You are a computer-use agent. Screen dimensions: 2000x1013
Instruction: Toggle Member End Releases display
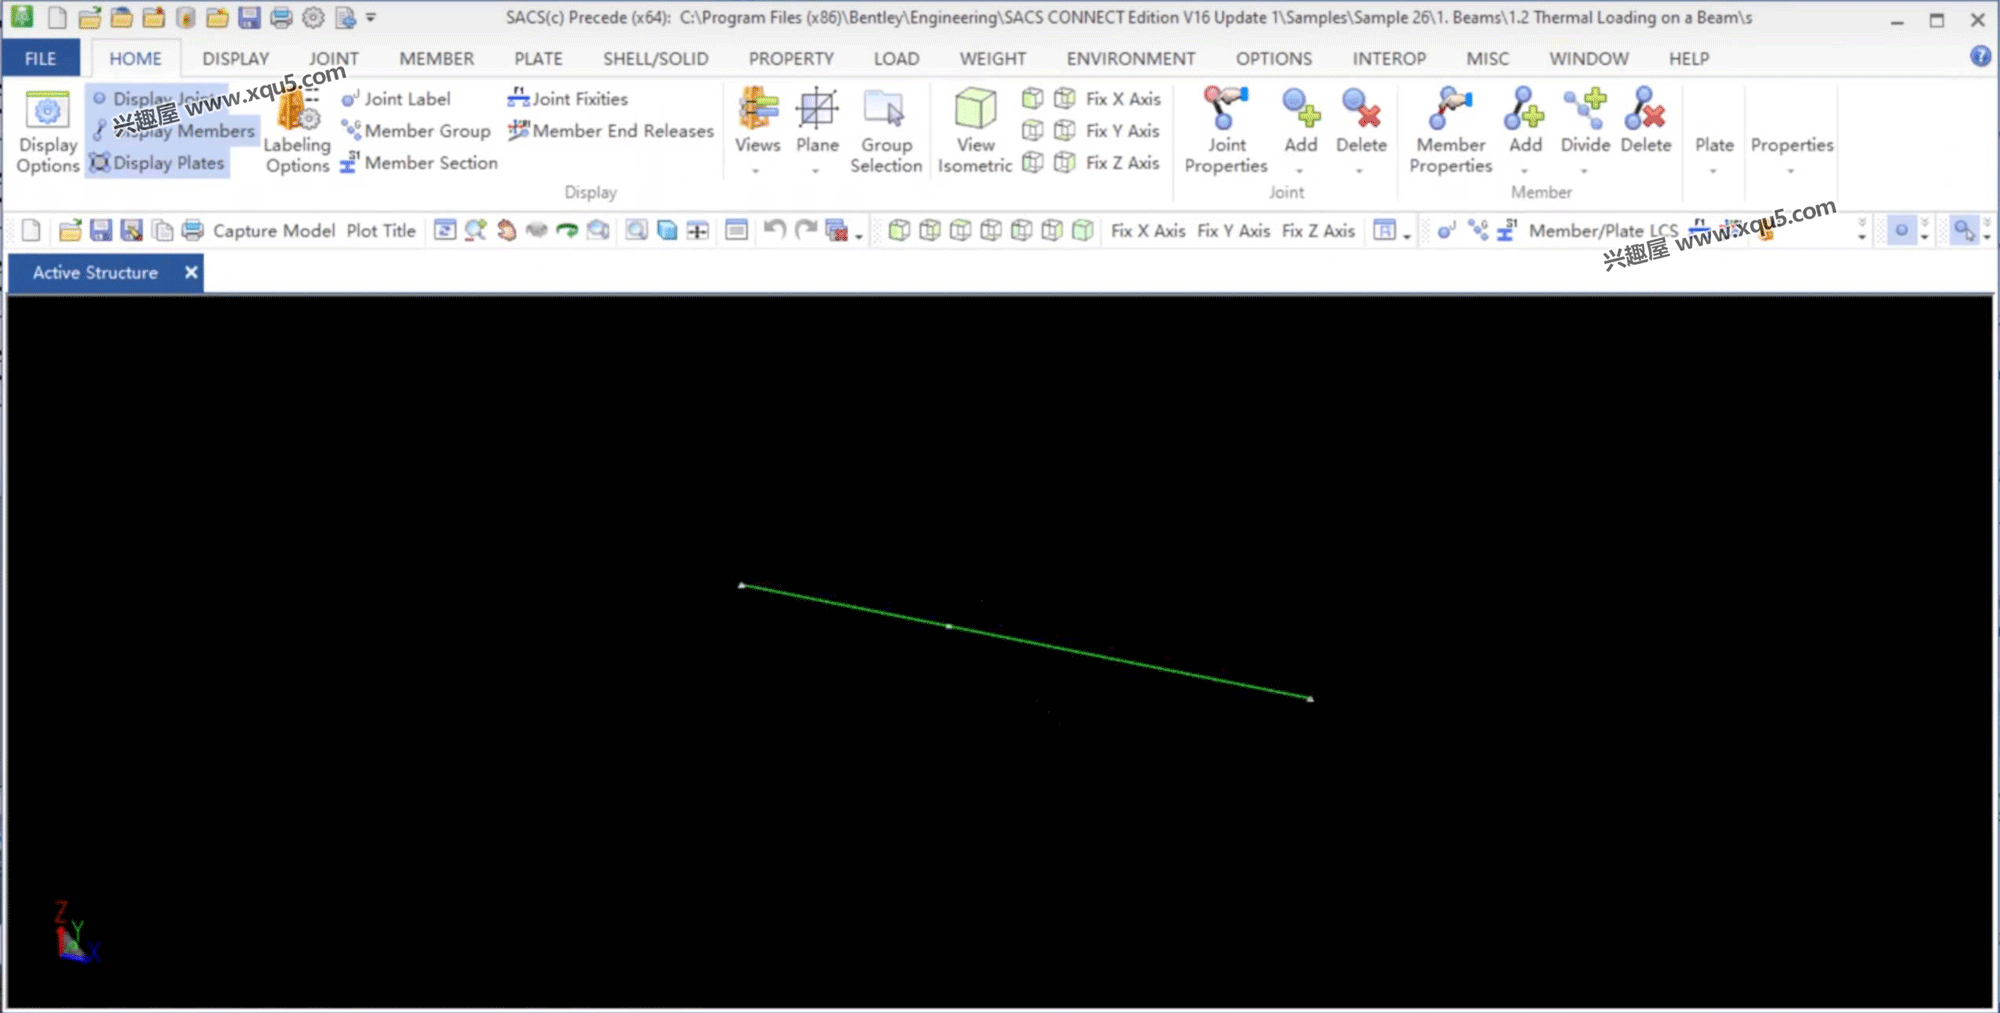pyautogui.click(x=611, y=130)
